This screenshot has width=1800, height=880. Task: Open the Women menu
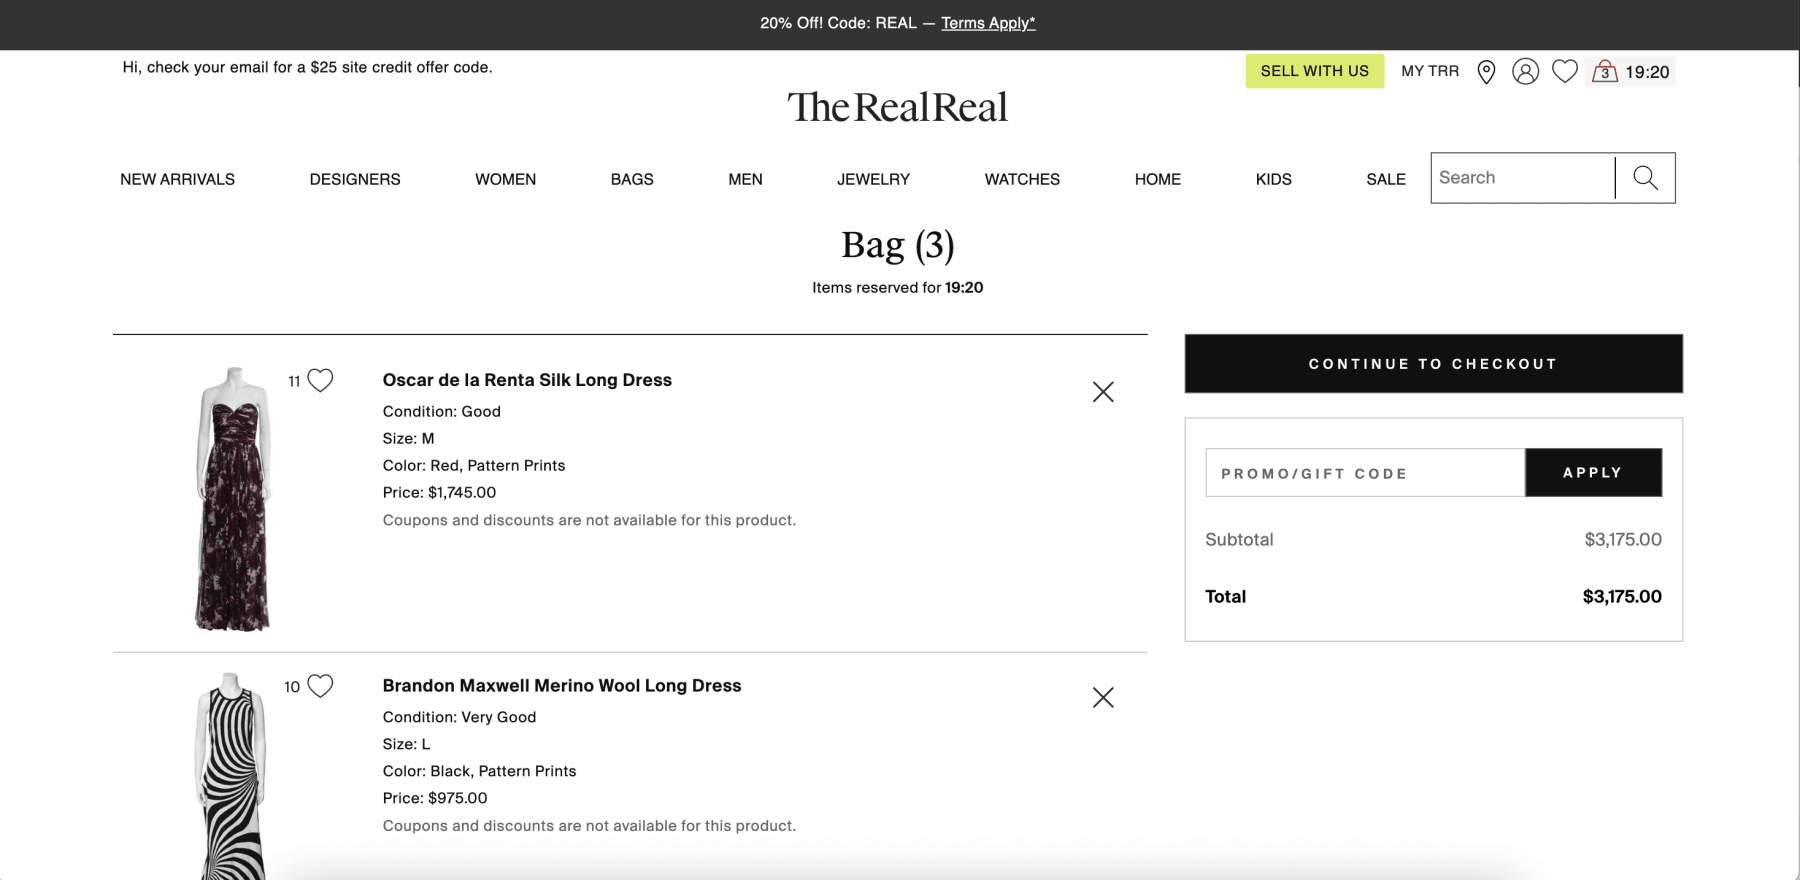[505, 180]
